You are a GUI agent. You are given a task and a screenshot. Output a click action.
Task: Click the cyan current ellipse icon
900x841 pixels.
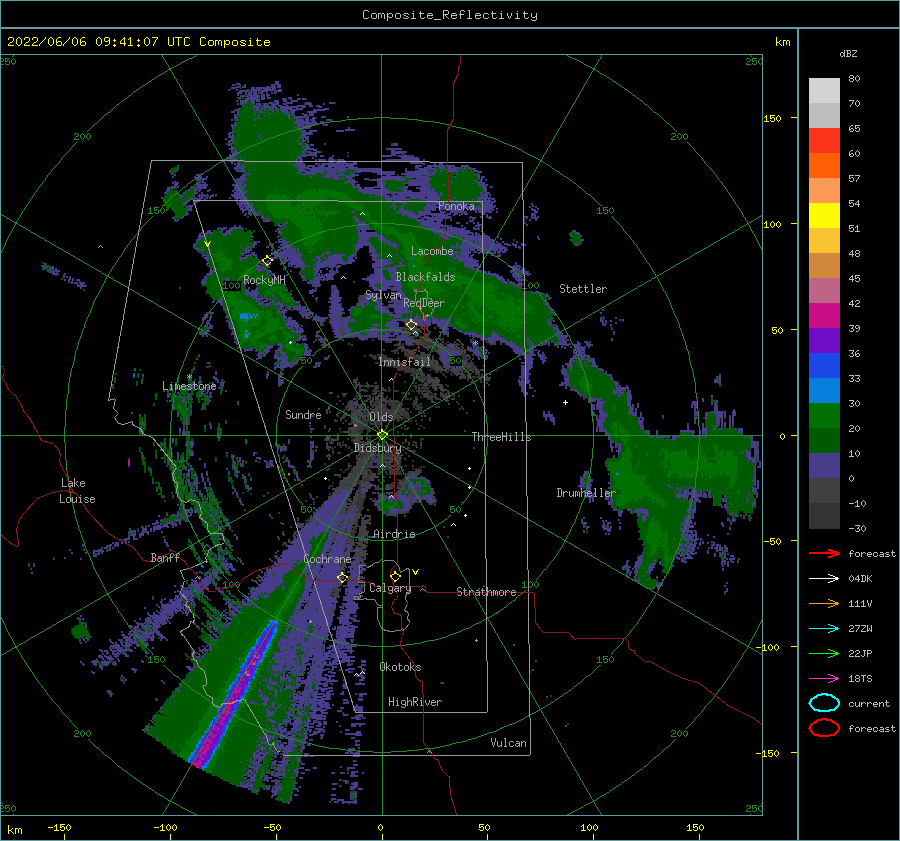point(824,703)
